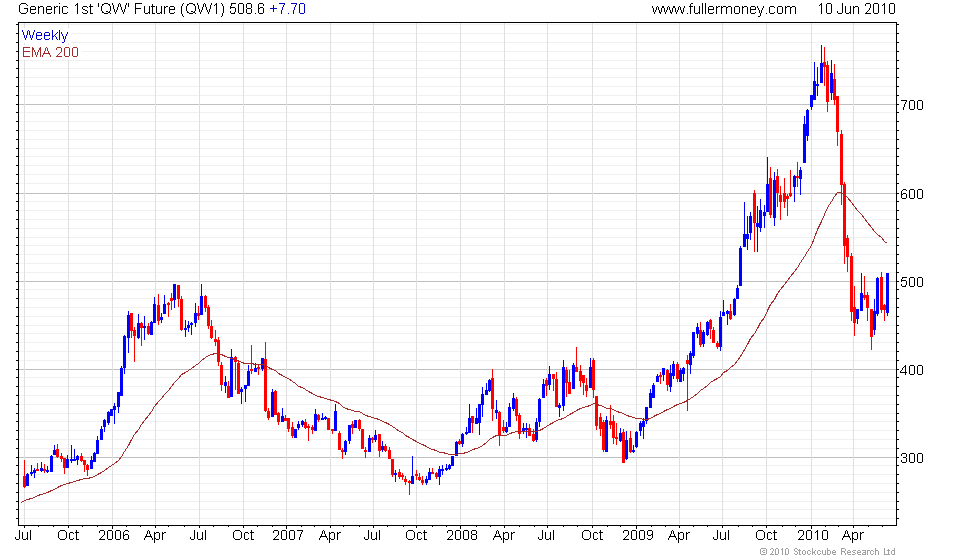Click the 2009 year label on time axis
Screen dimensions: 980x560
click(x=637, y=536)
